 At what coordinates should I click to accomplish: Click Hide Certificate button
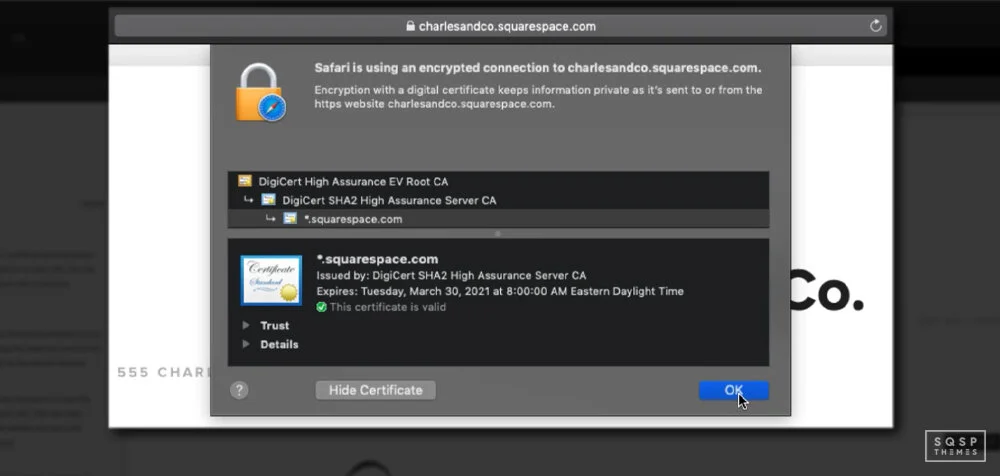coord(376,390)
